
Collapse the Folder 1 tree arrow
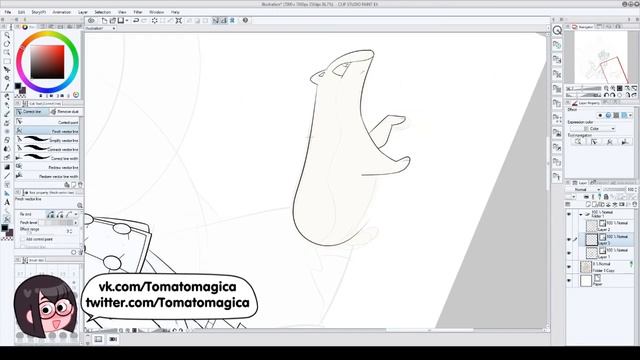click(581, 214)
